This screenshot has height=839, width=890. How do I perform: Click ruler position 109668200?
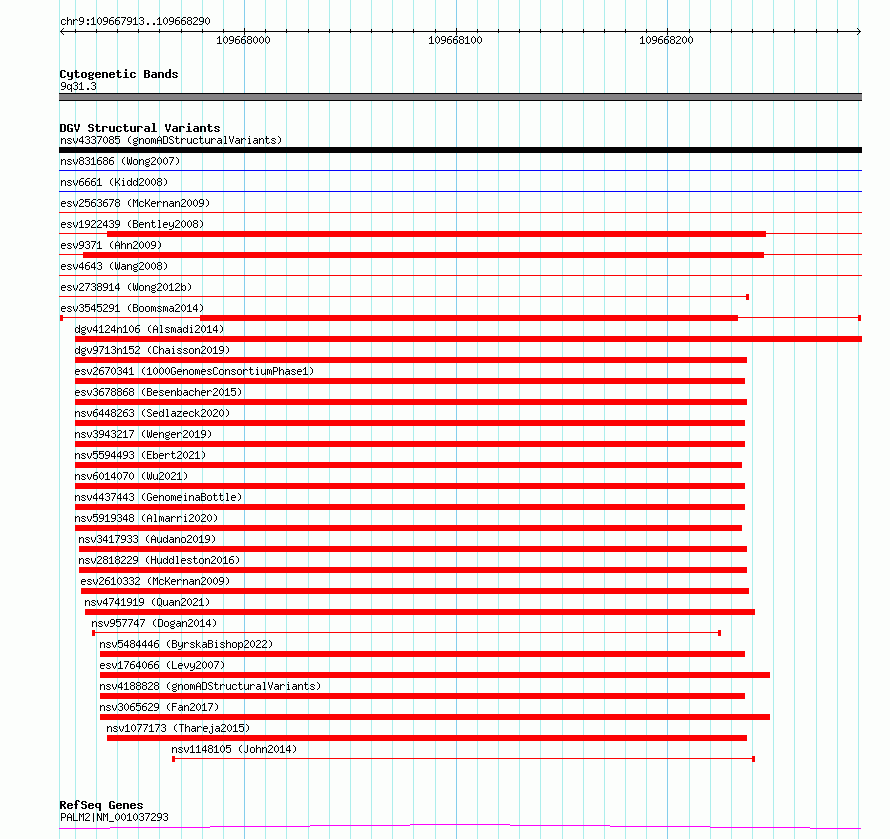[666, 40]
